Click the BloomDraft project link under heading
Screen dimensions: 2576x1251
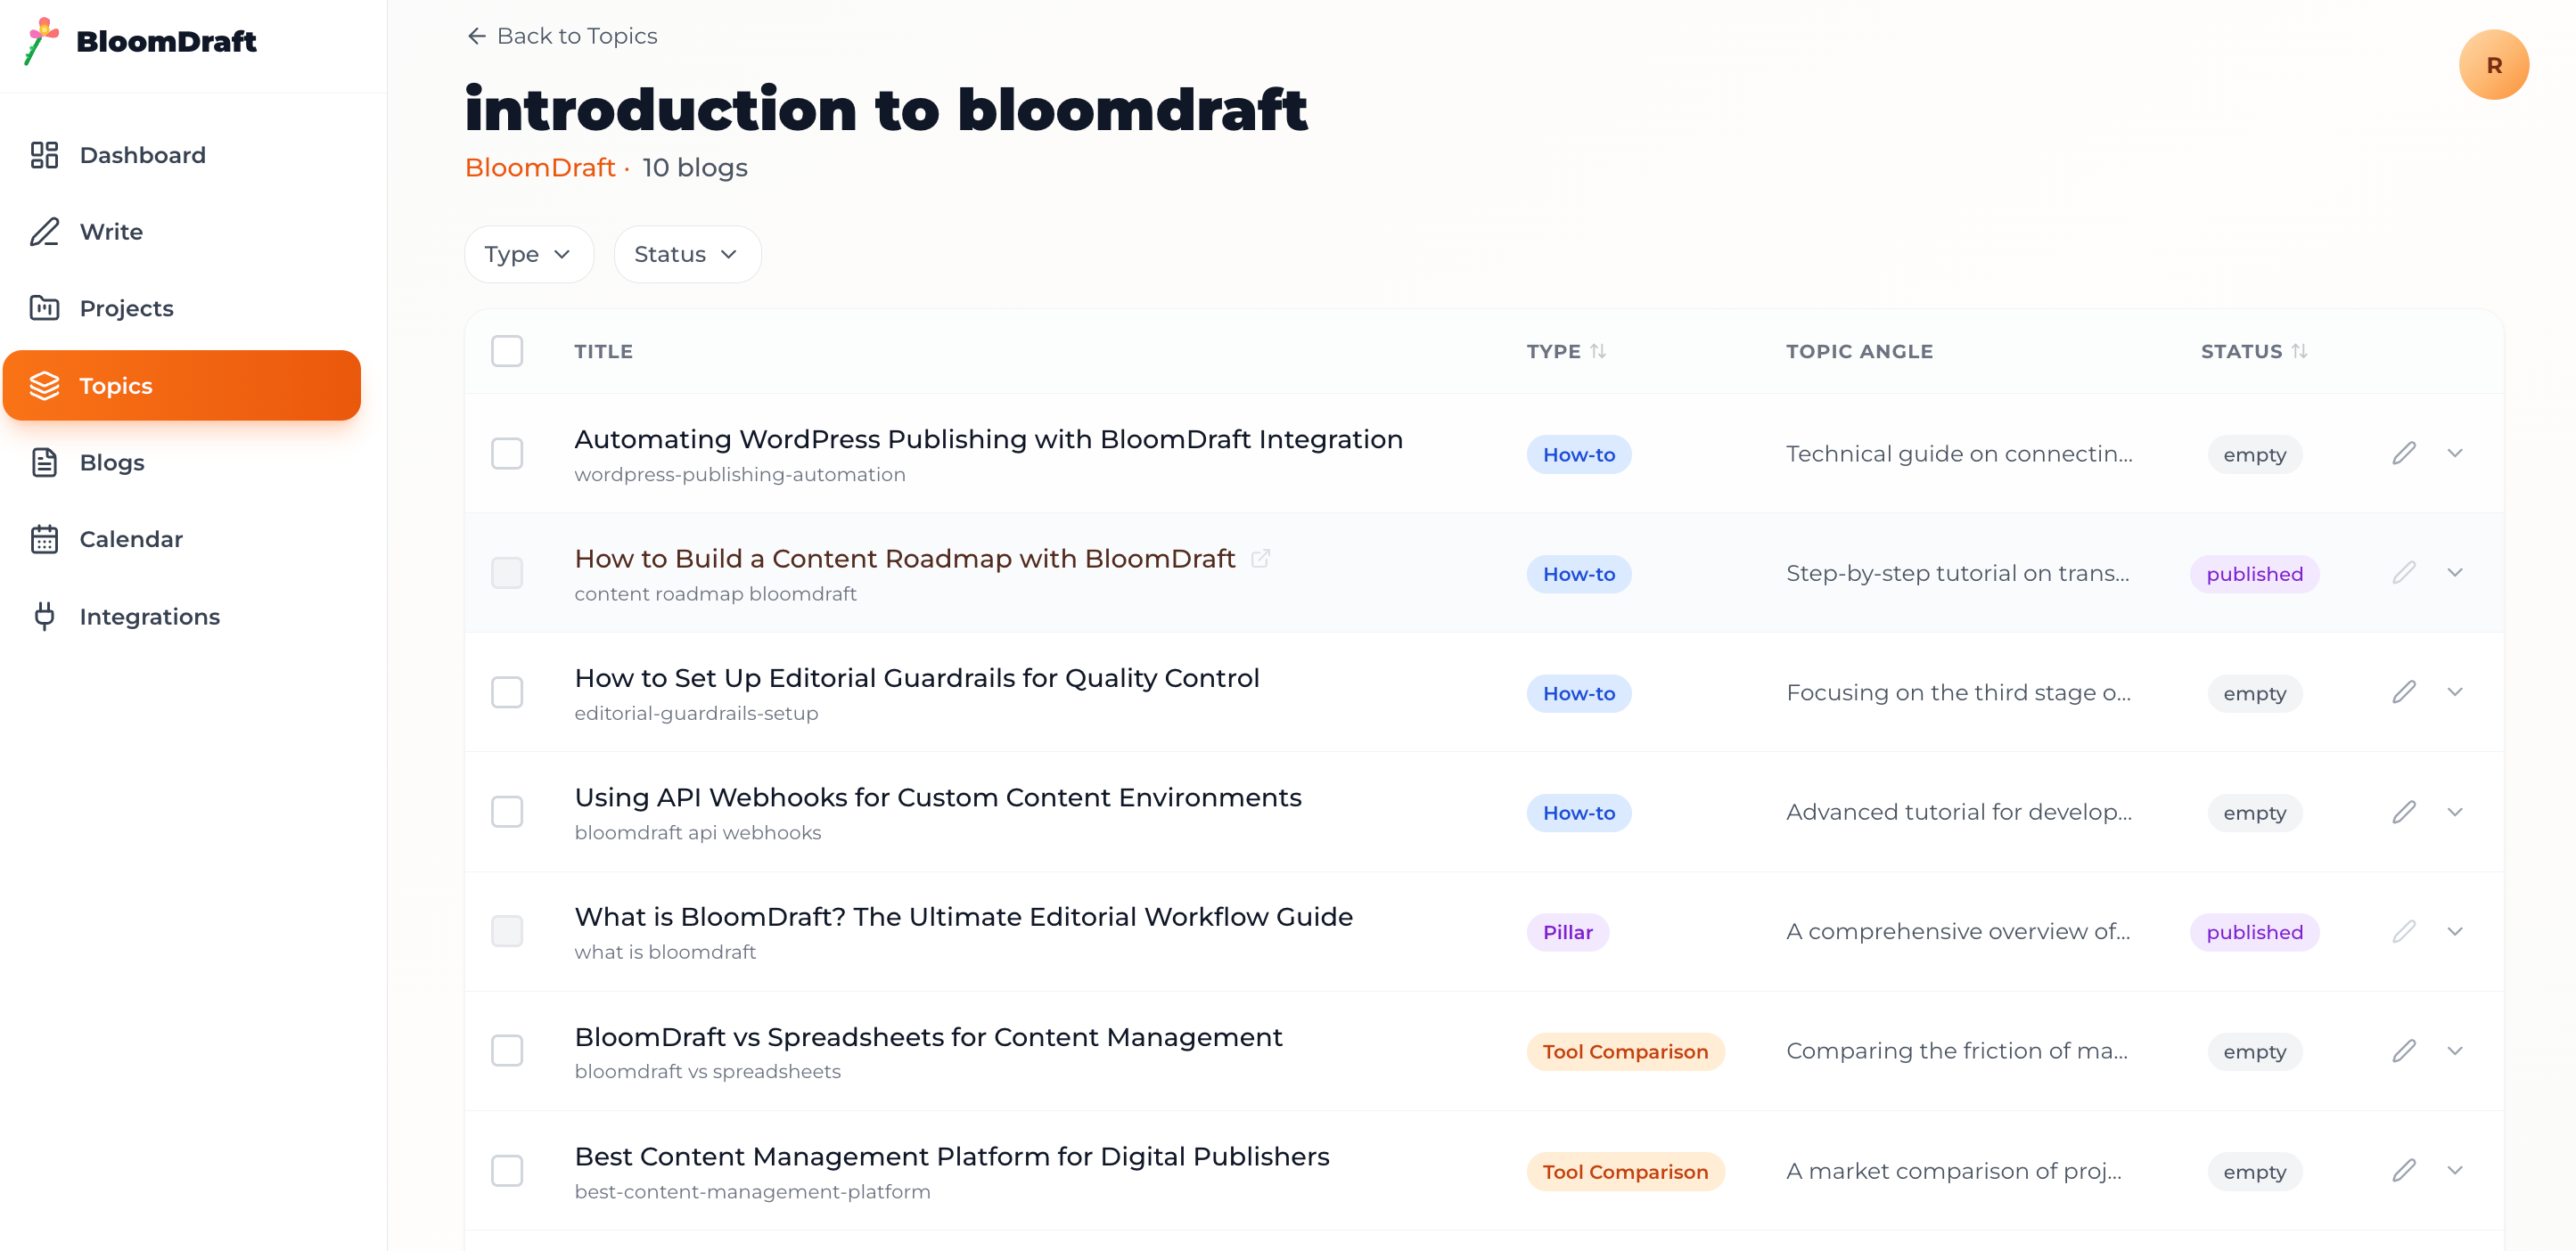pyautogui.click(x=539, y=168)
